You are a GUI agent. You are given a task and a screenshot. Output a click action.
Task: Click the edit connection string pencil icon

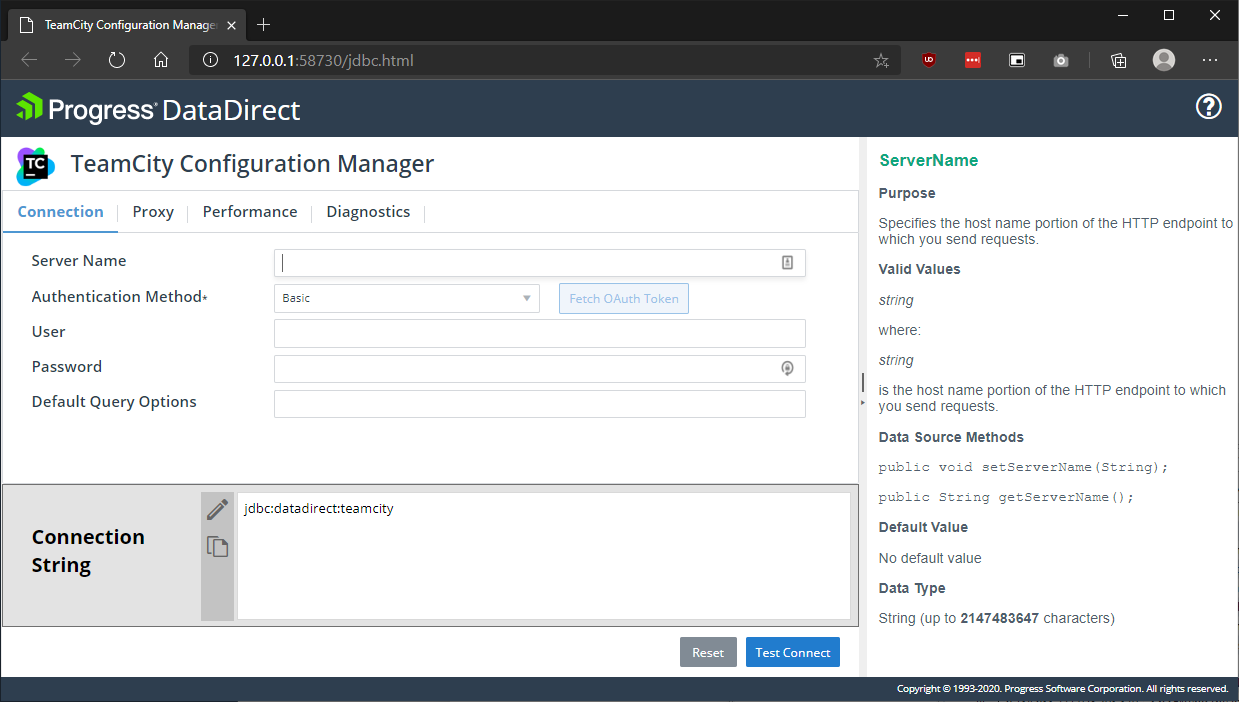tap(217, 510)
